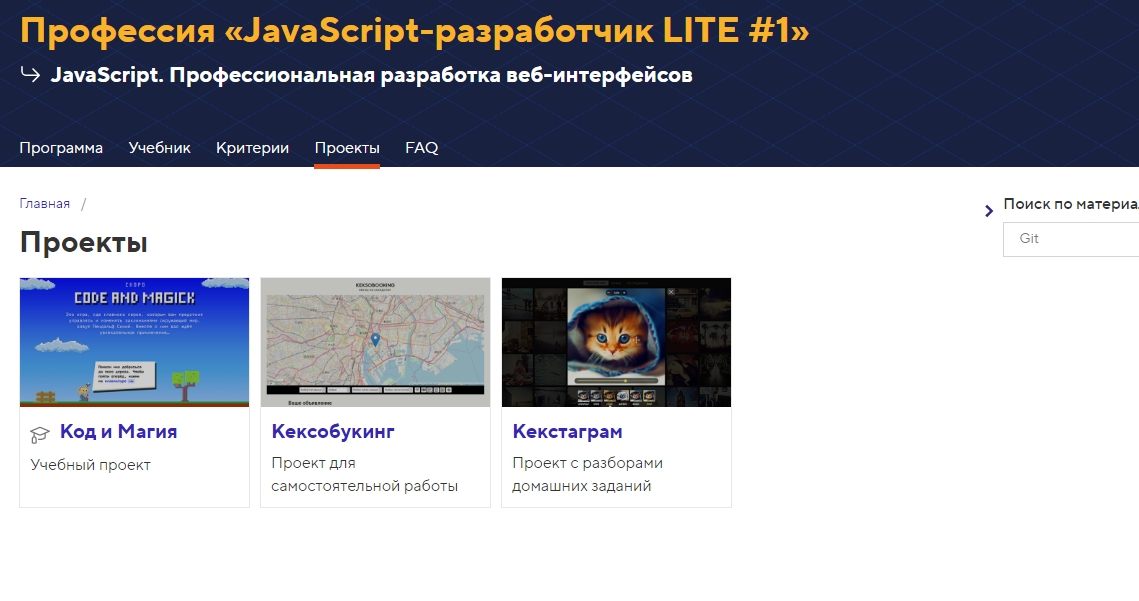1139x601 pixels.
Task: Click the Проекты page heading
Action: (x=84, y=242)
